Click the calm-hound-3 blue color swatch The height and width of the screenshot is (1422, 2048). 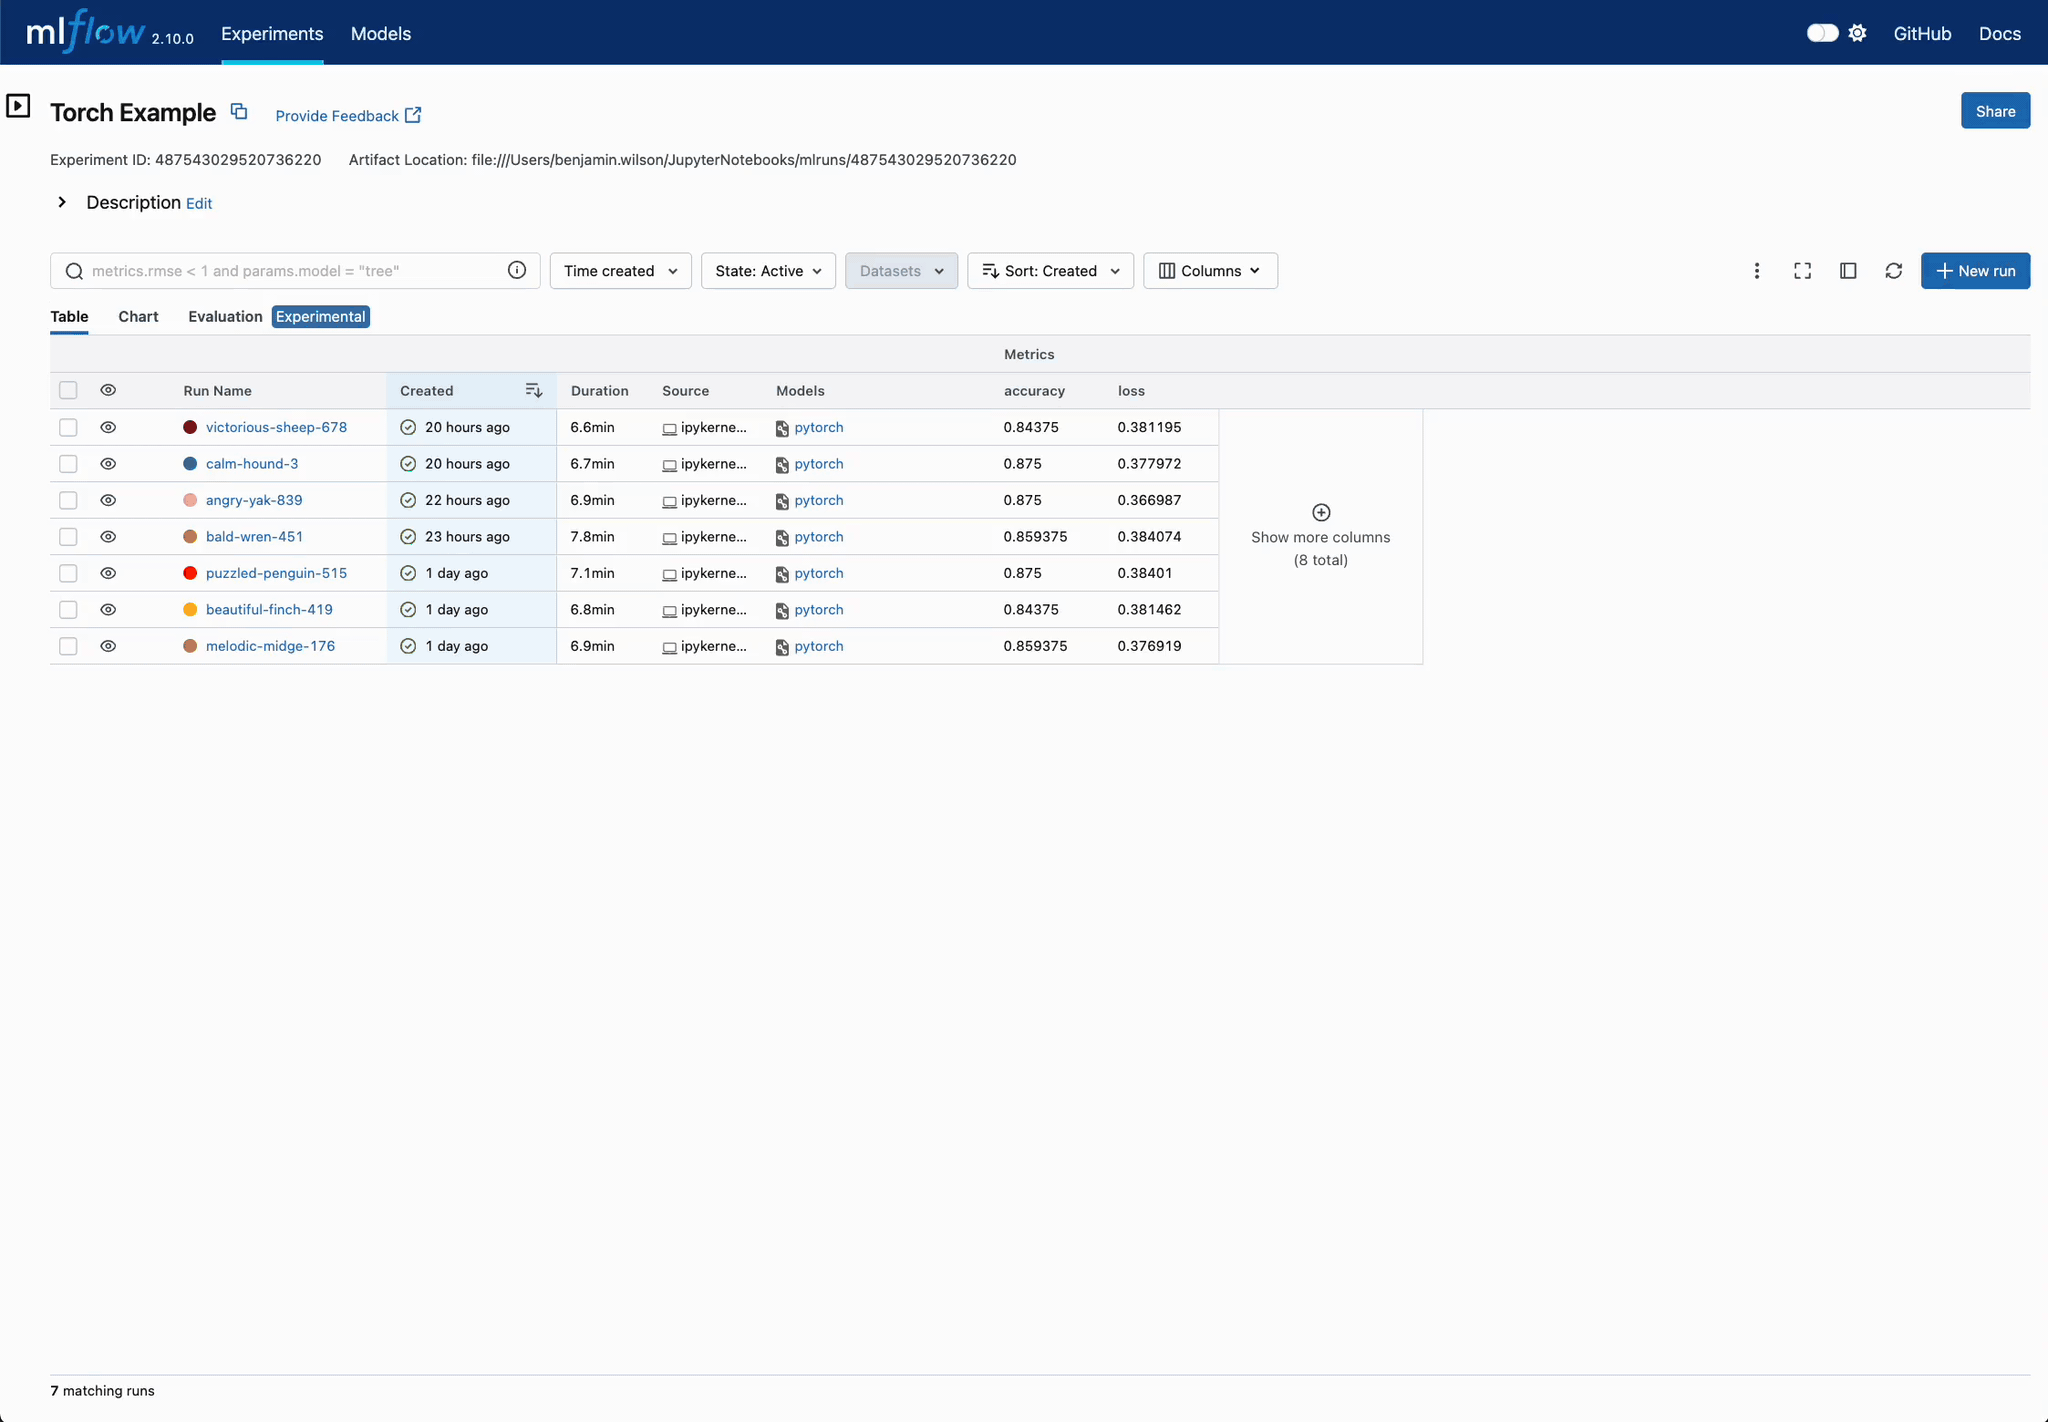coord(190,464)
